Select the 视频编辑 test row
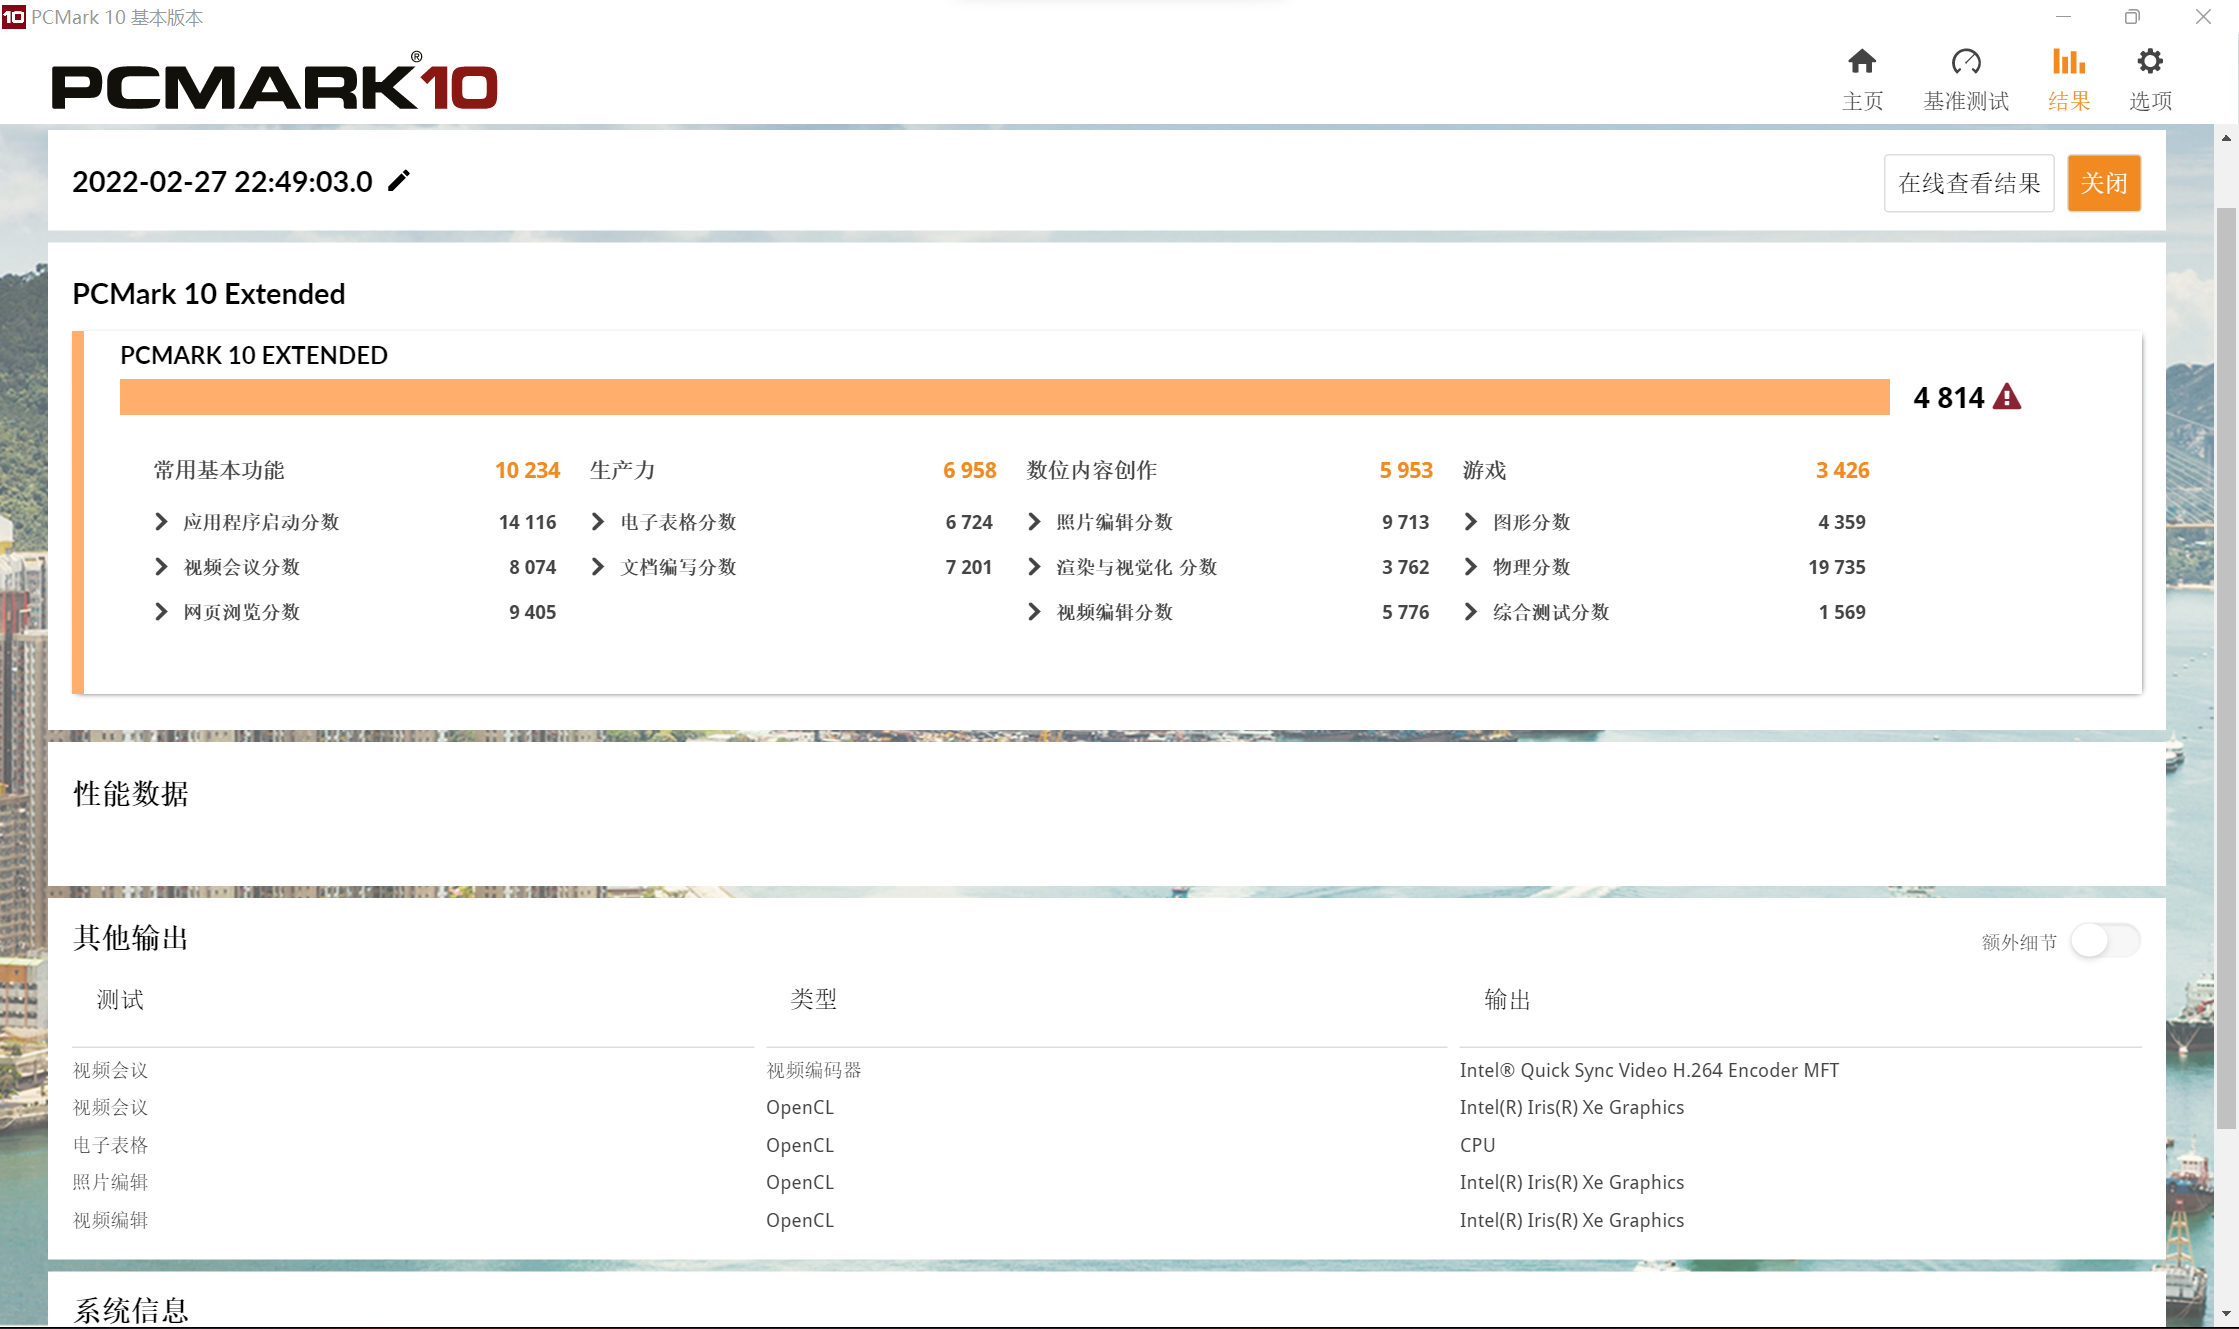This screenshot has height=1329, width=2239. click(x=110, y=1220)
